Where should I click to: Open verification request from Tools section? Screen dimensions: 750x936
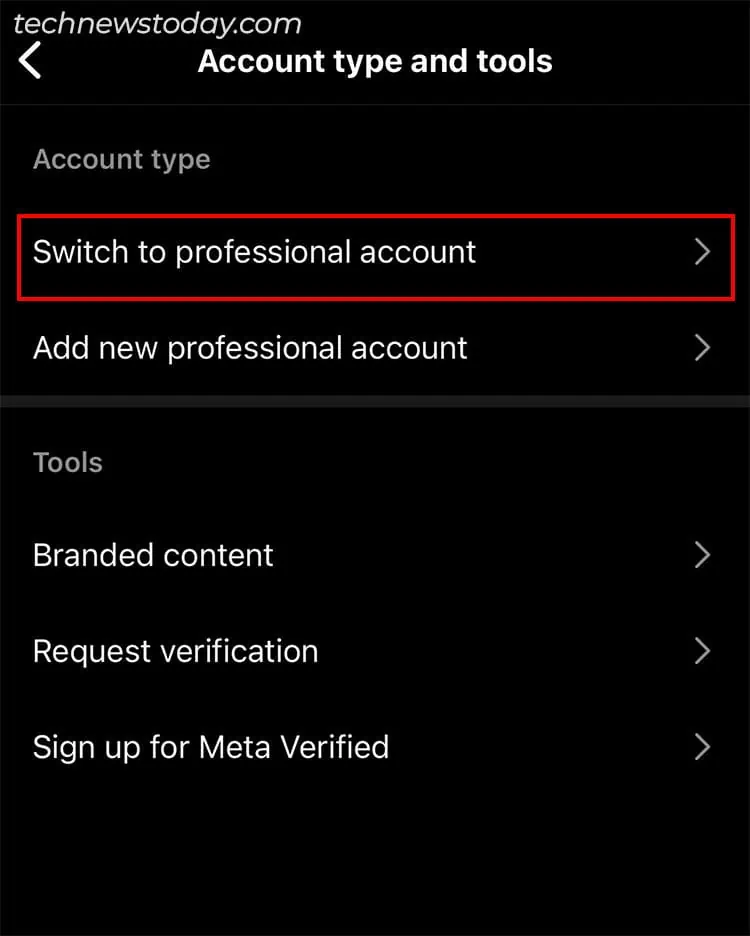[174, 651]
